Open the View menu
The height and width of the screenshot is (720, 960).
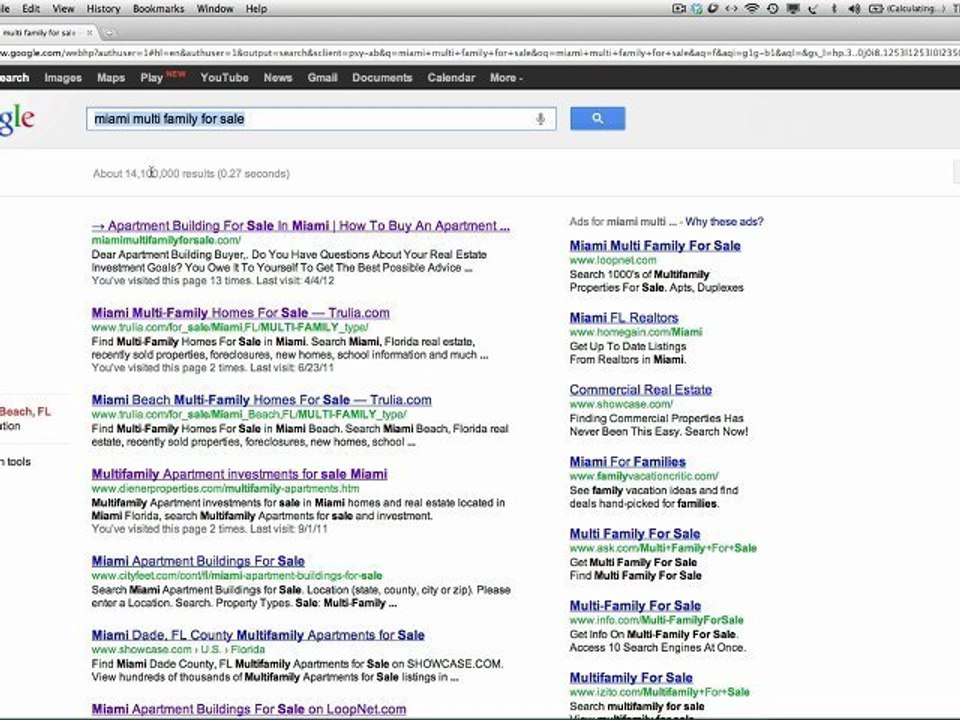tap(63, 9)
